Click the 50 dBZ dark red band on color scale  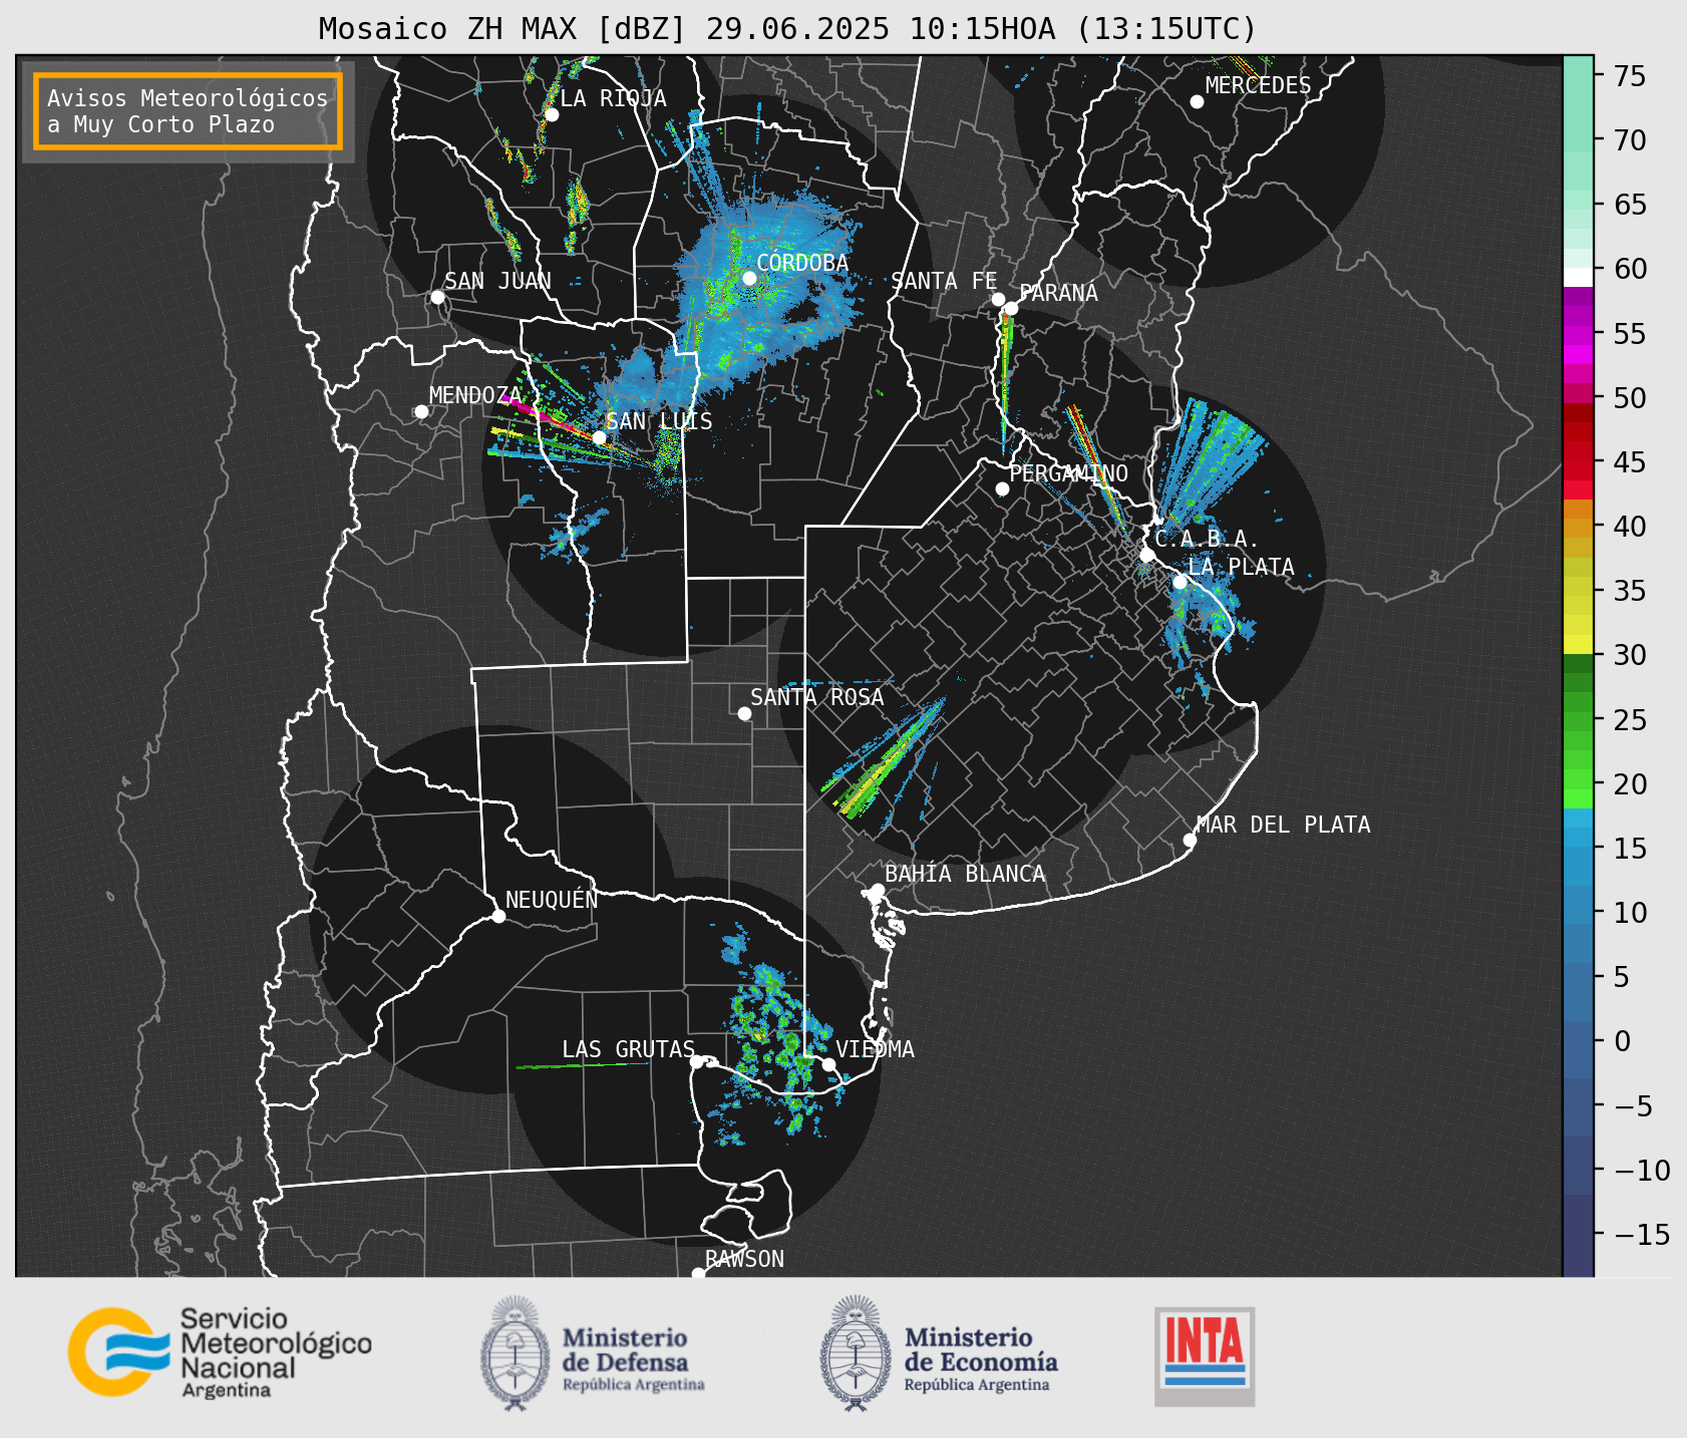click(1578, 410)
